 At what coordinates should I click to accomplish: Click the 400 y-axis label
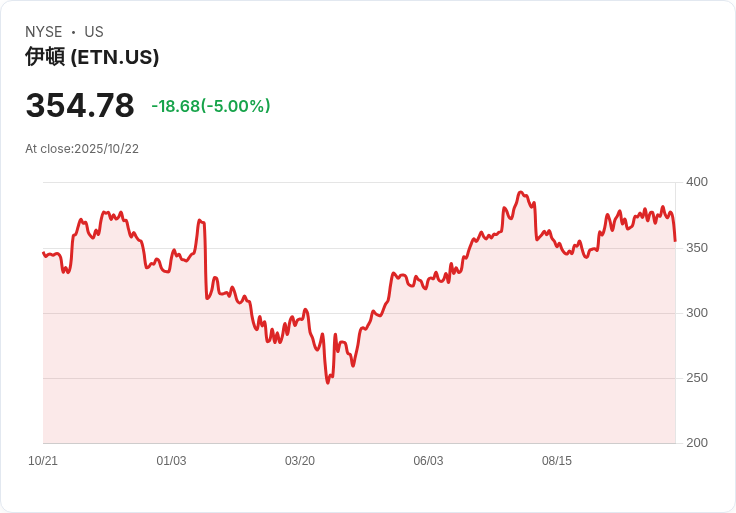pos(697,182)
